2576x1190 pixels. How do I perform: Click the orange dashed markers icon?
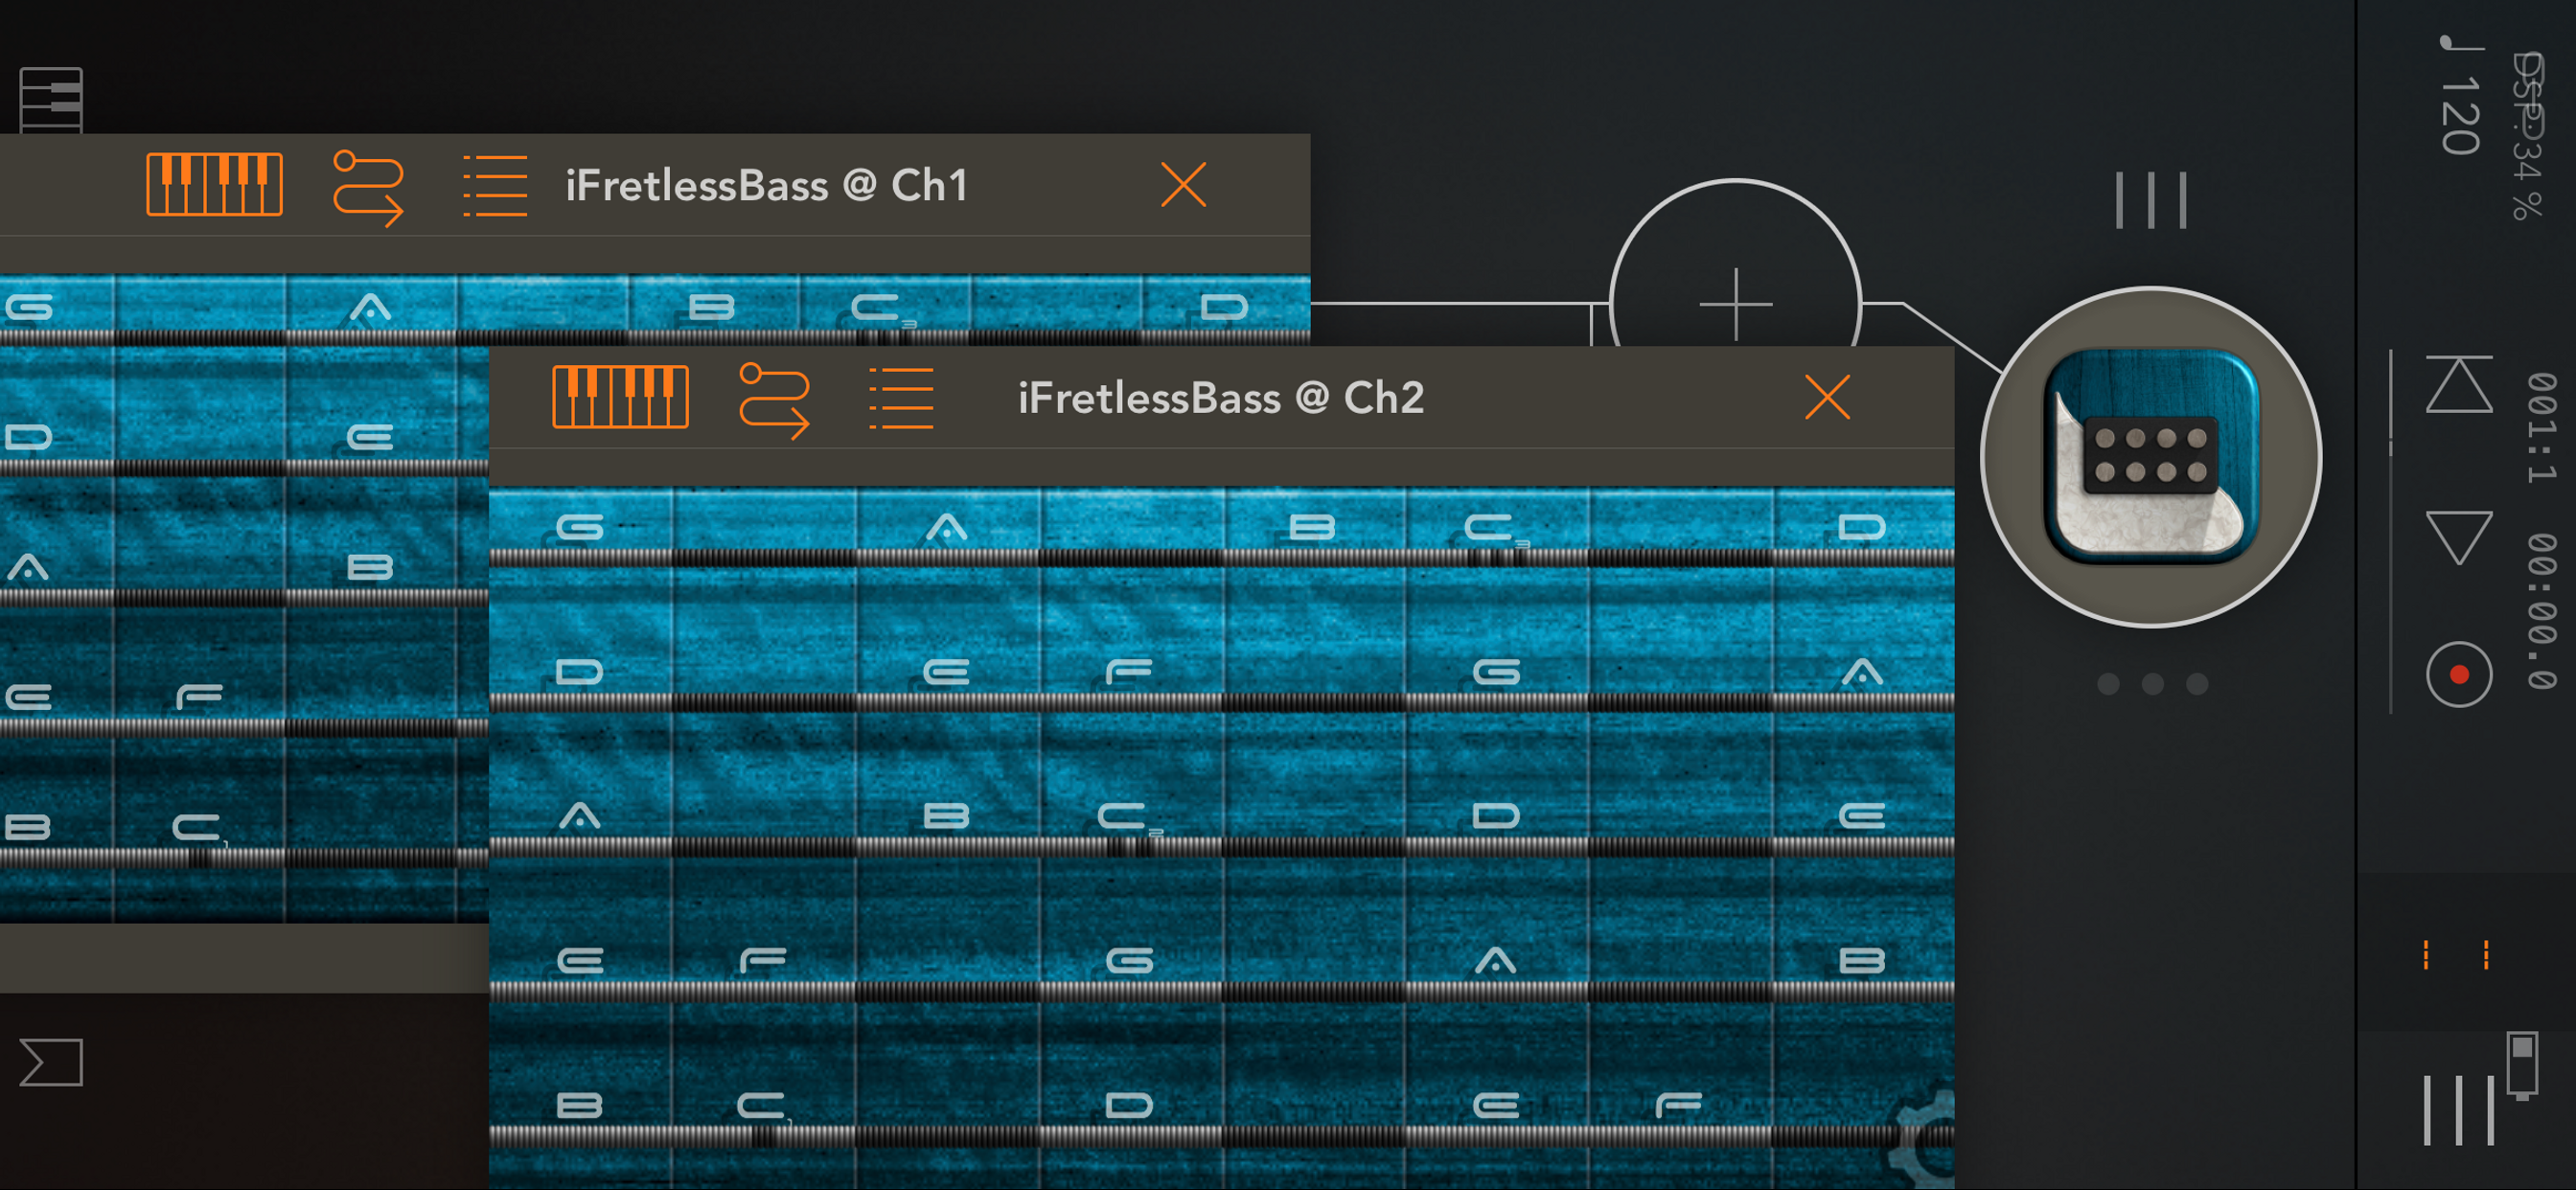click(x=2456, y=955)
